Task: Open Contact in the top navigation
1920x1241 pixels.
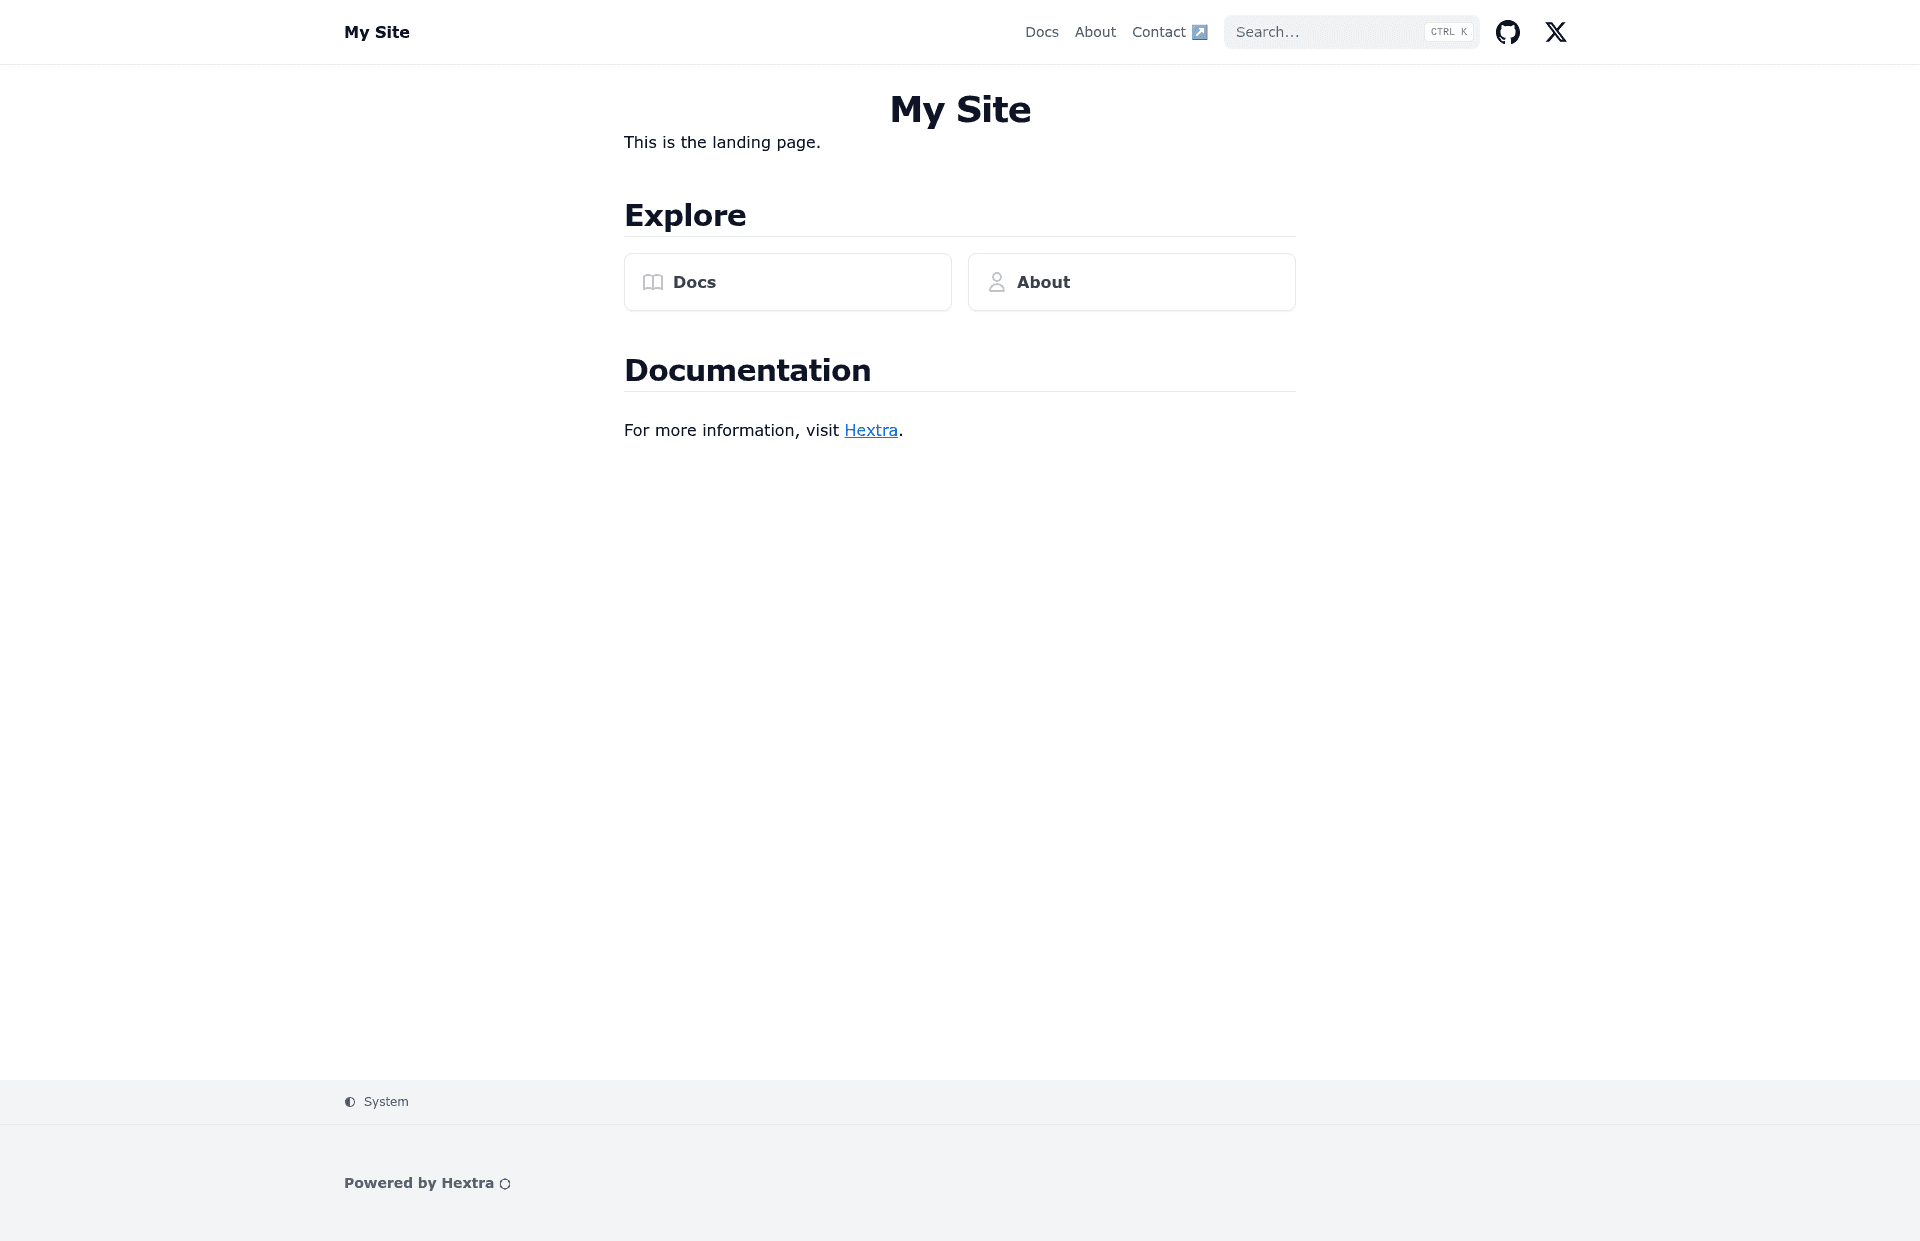Action: (1169, 32)
